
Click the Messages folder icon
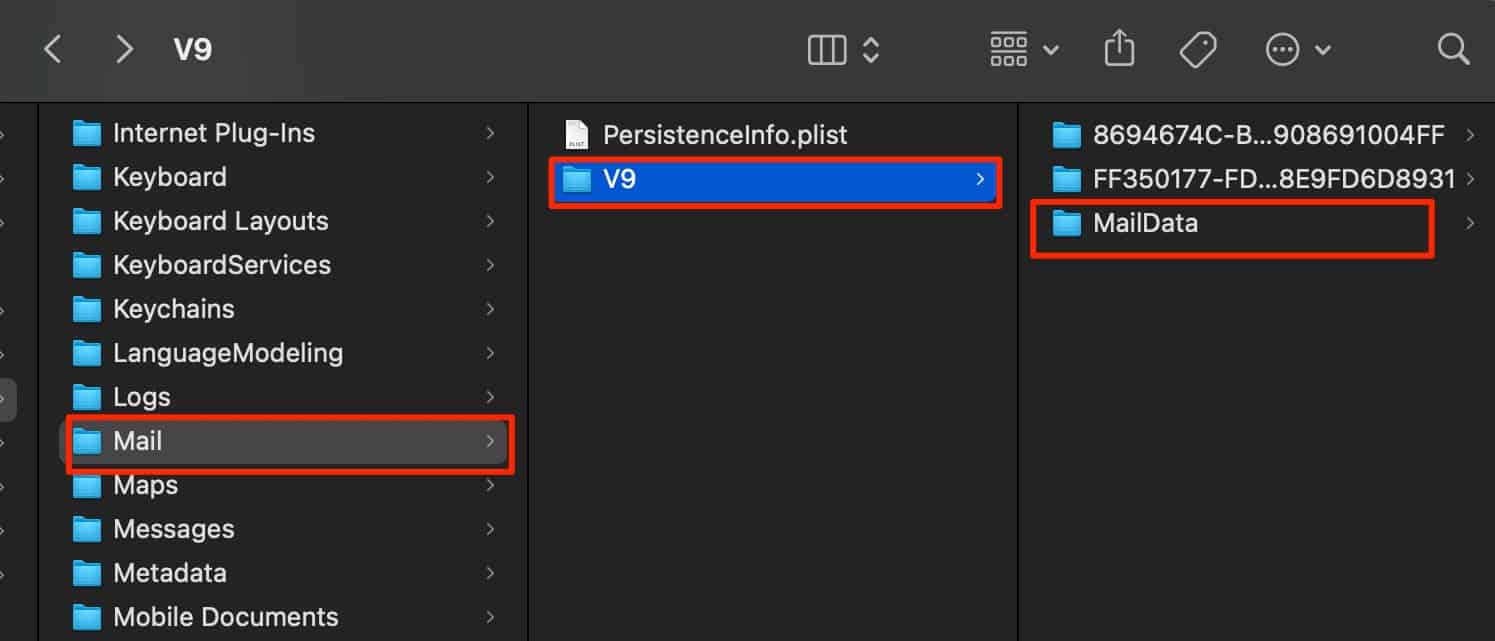87,529
